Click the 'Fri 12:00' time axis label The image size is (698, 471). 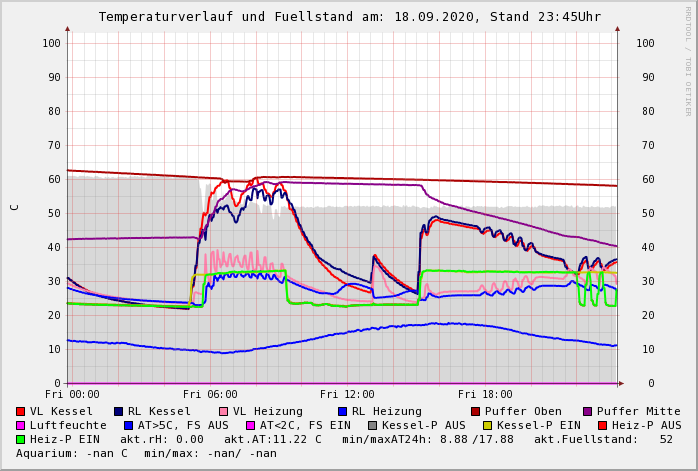coord(347,394)
